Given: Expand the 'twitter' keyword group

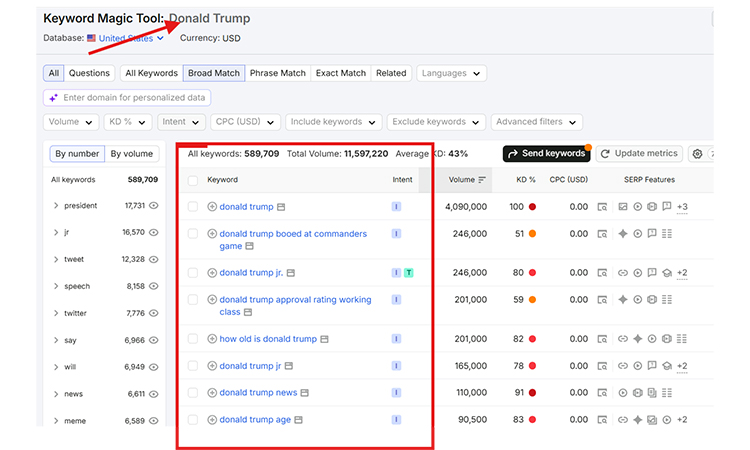Looking at the screenshot, I should click(x=56, y=313).
